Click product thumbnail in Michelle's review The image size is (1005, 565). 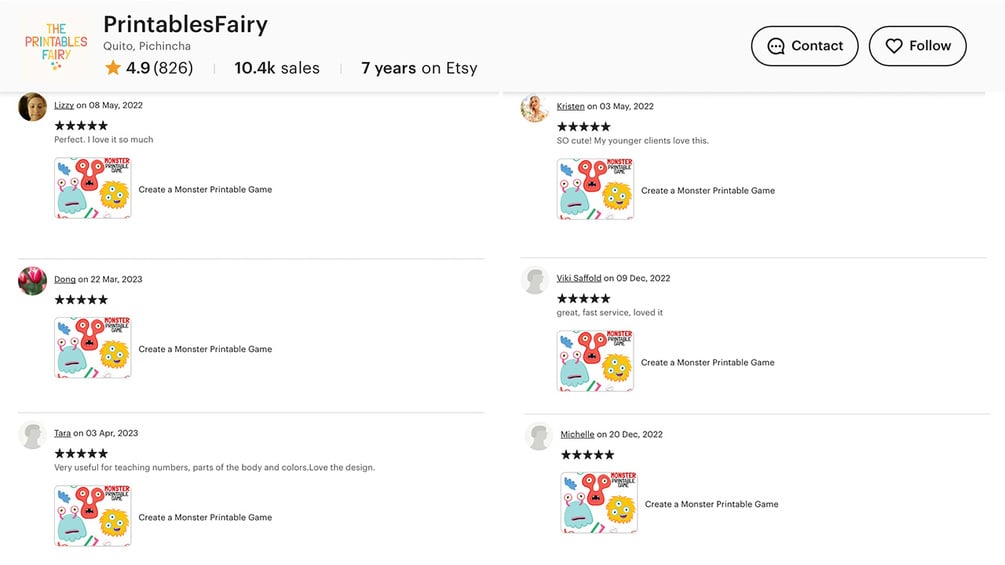599,503
